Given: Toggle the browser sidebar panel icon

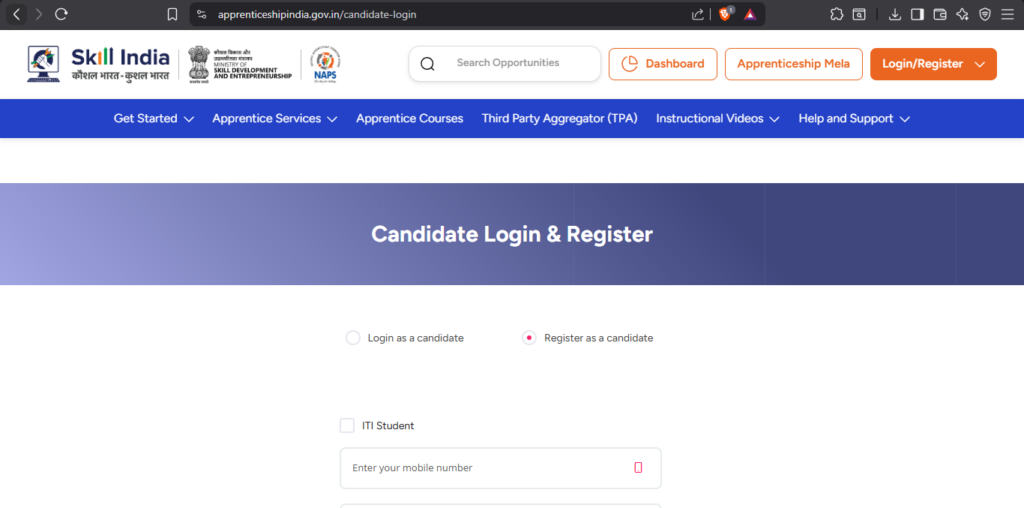Looking at the screenshot, I should [916, 14].
